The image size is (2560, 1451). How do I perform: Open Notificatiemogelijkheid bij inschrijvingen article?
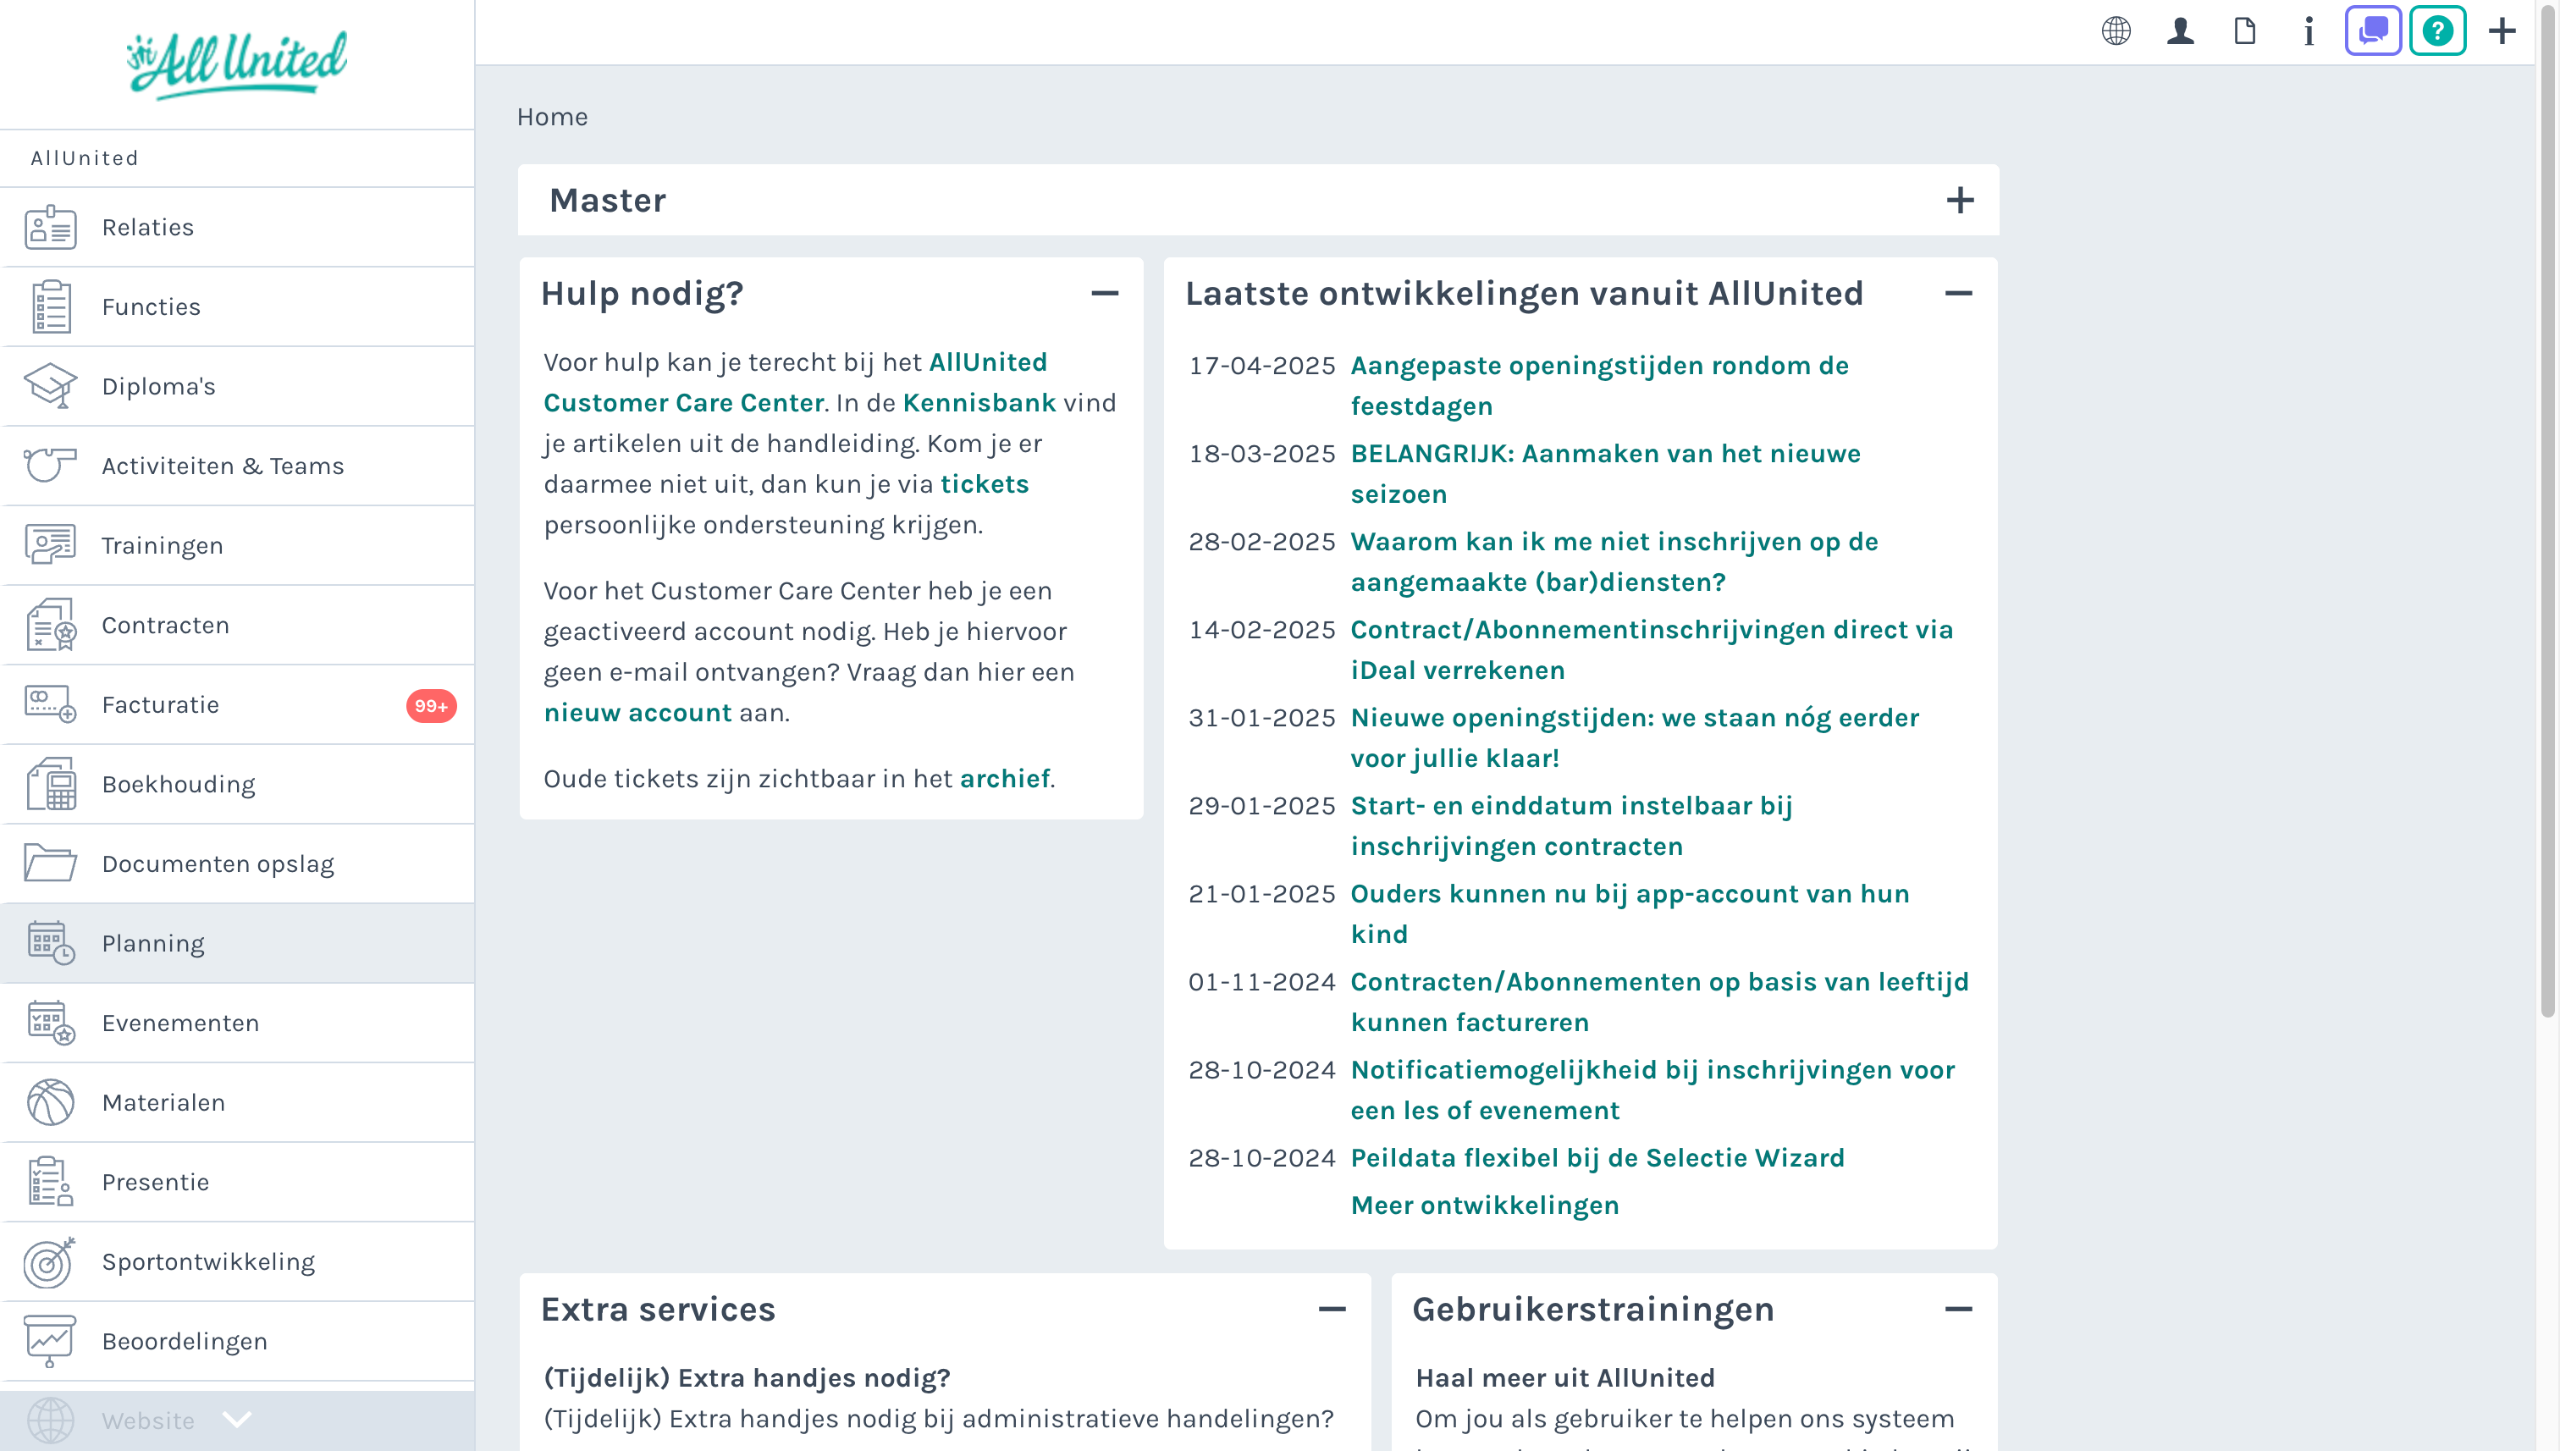click(x=1653, y=1090)
